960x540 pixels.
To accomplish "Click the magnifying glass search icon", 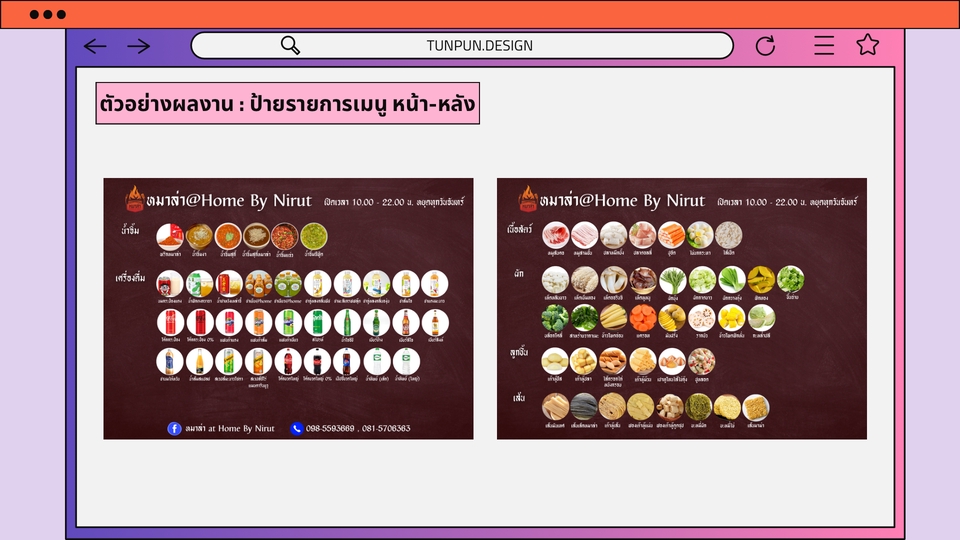I will pos(290,45).
